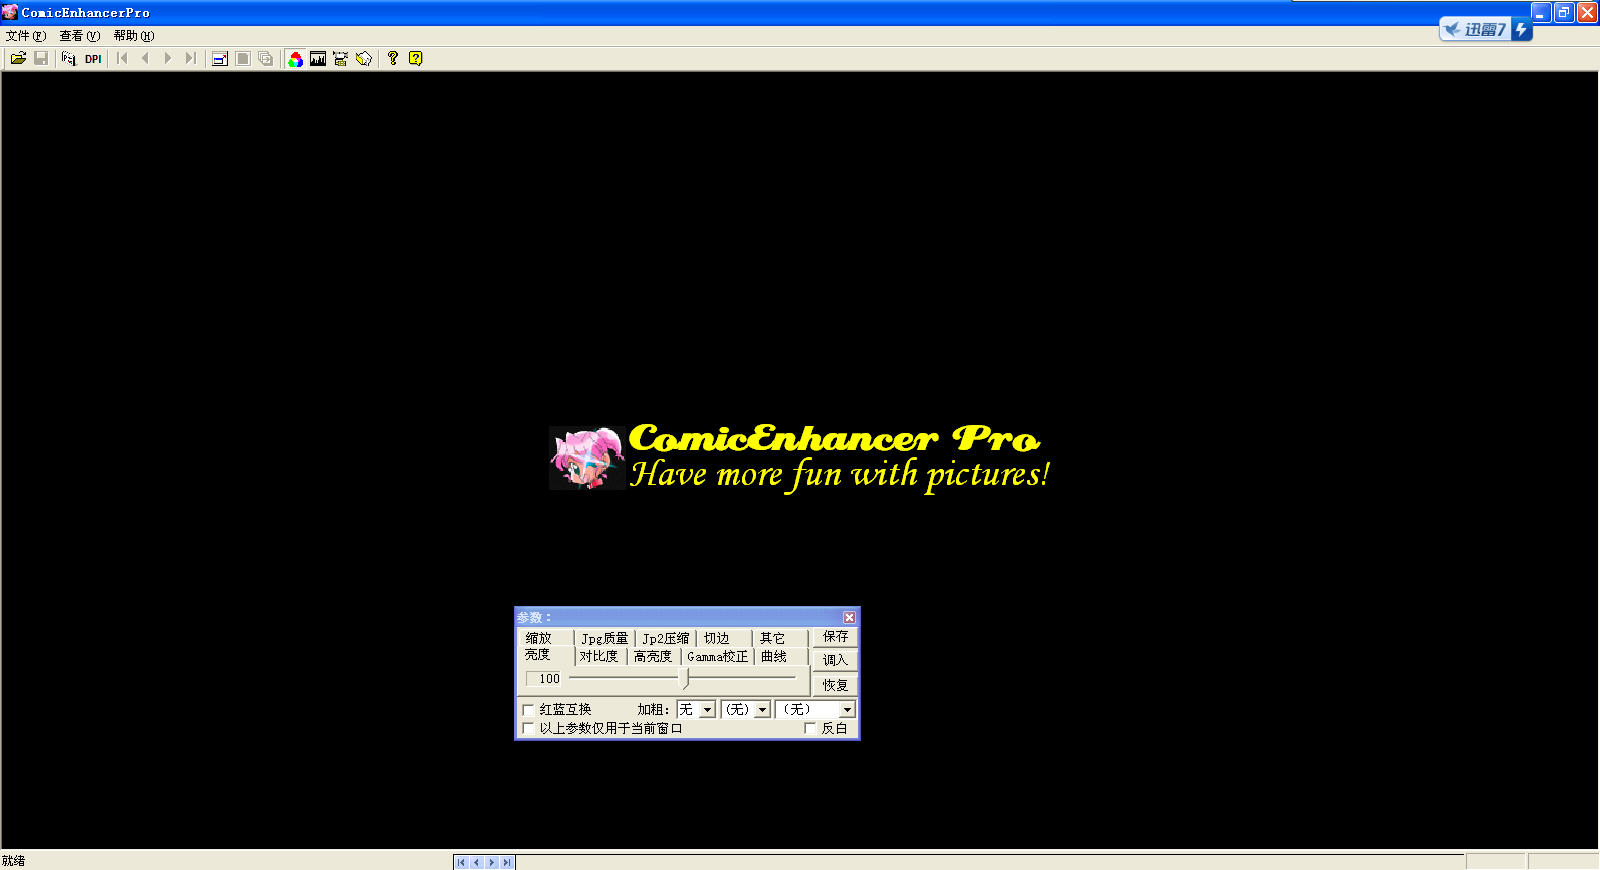Enable 以上参数仅用于当前窗口 checkbox
This screenshot has height=870, width=1600.
coord(528,729)
